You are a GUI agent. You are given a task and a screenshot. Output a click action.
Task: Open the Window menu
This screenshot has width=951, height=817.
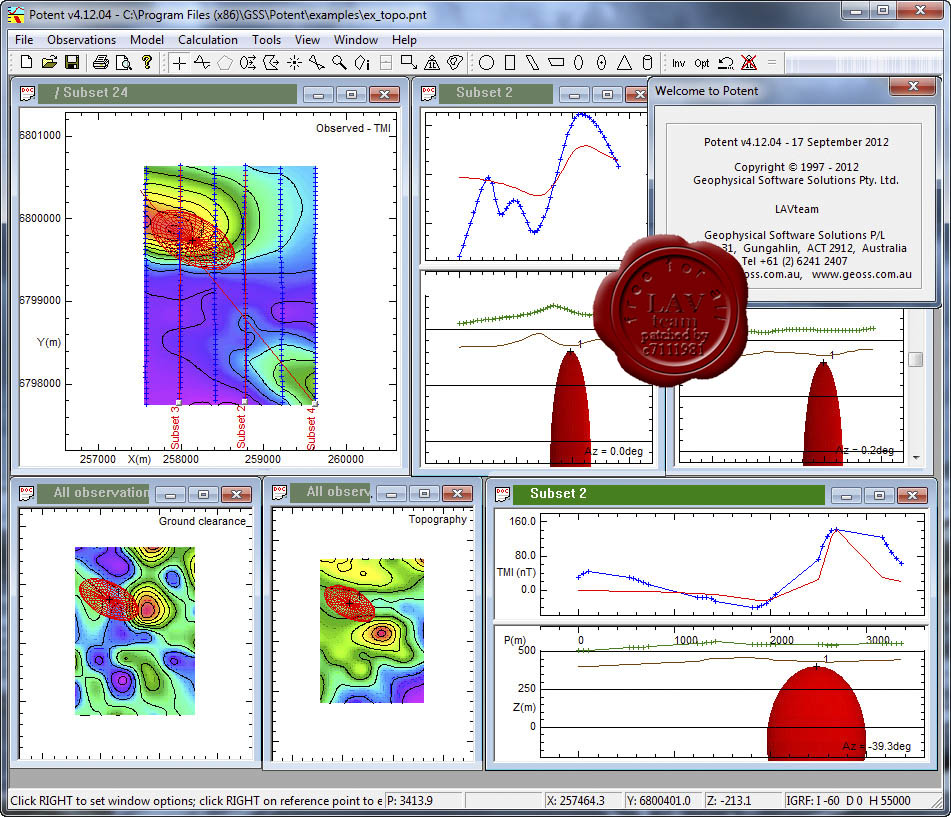click(x=355, y=39)
